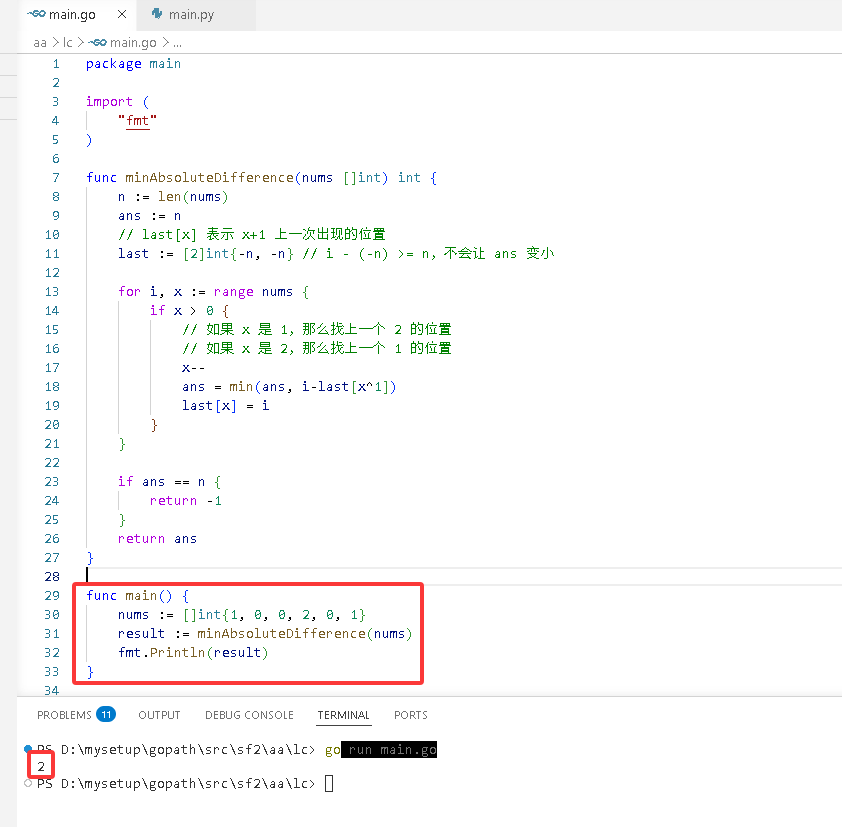Viewport: 842px width, 827px height.
Task: Select the 'lc' breadcrumb folder
Action: coord(68,42)
